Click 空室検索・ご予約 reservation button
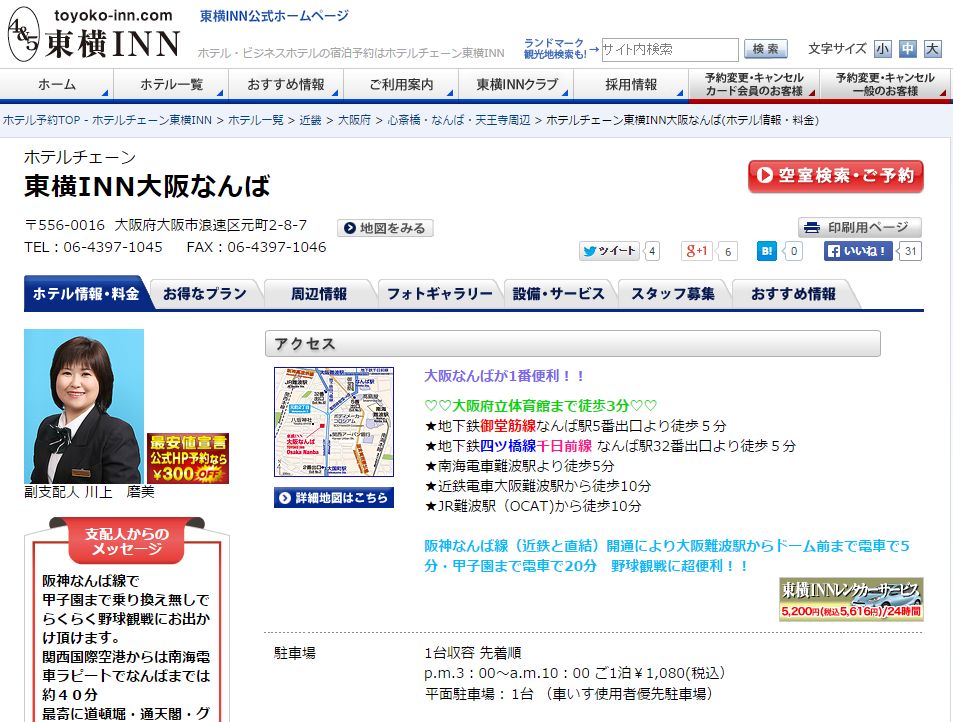Viewport: 953px width, 722px height. click(836, 176)
